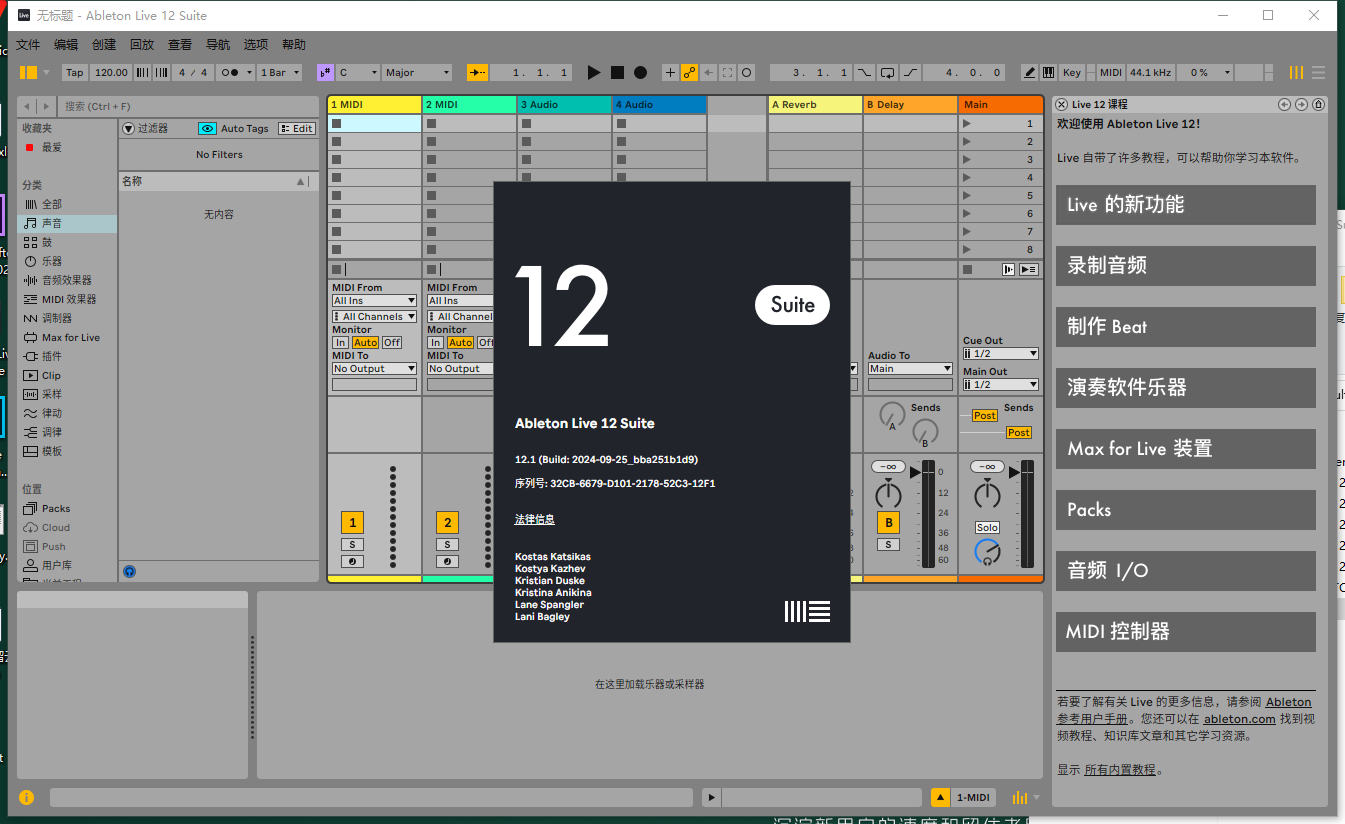Arm track 2 for recording
The width and height of the screenshot is (1345, 824).
click(447, 562)
